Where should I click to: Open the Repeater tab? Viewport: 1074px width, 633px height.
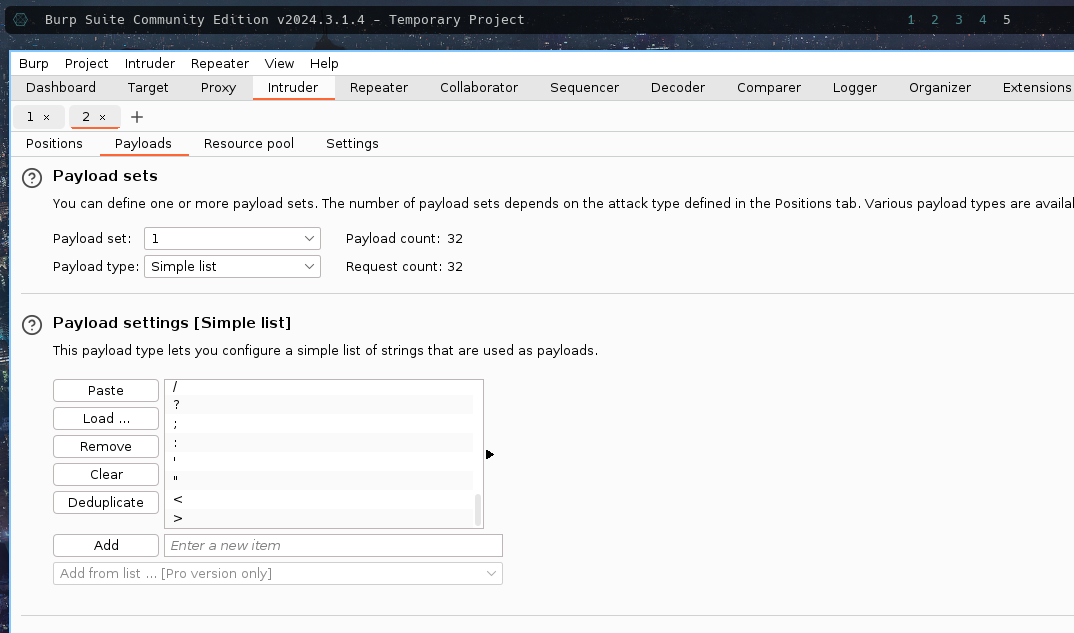tap(378, 88)
